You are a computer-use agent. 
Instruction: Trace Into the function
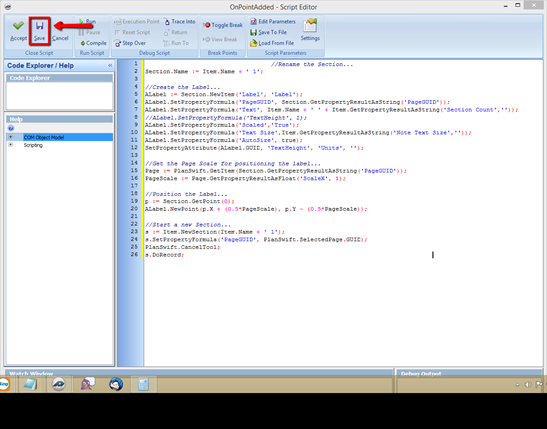tap(179, 21)
